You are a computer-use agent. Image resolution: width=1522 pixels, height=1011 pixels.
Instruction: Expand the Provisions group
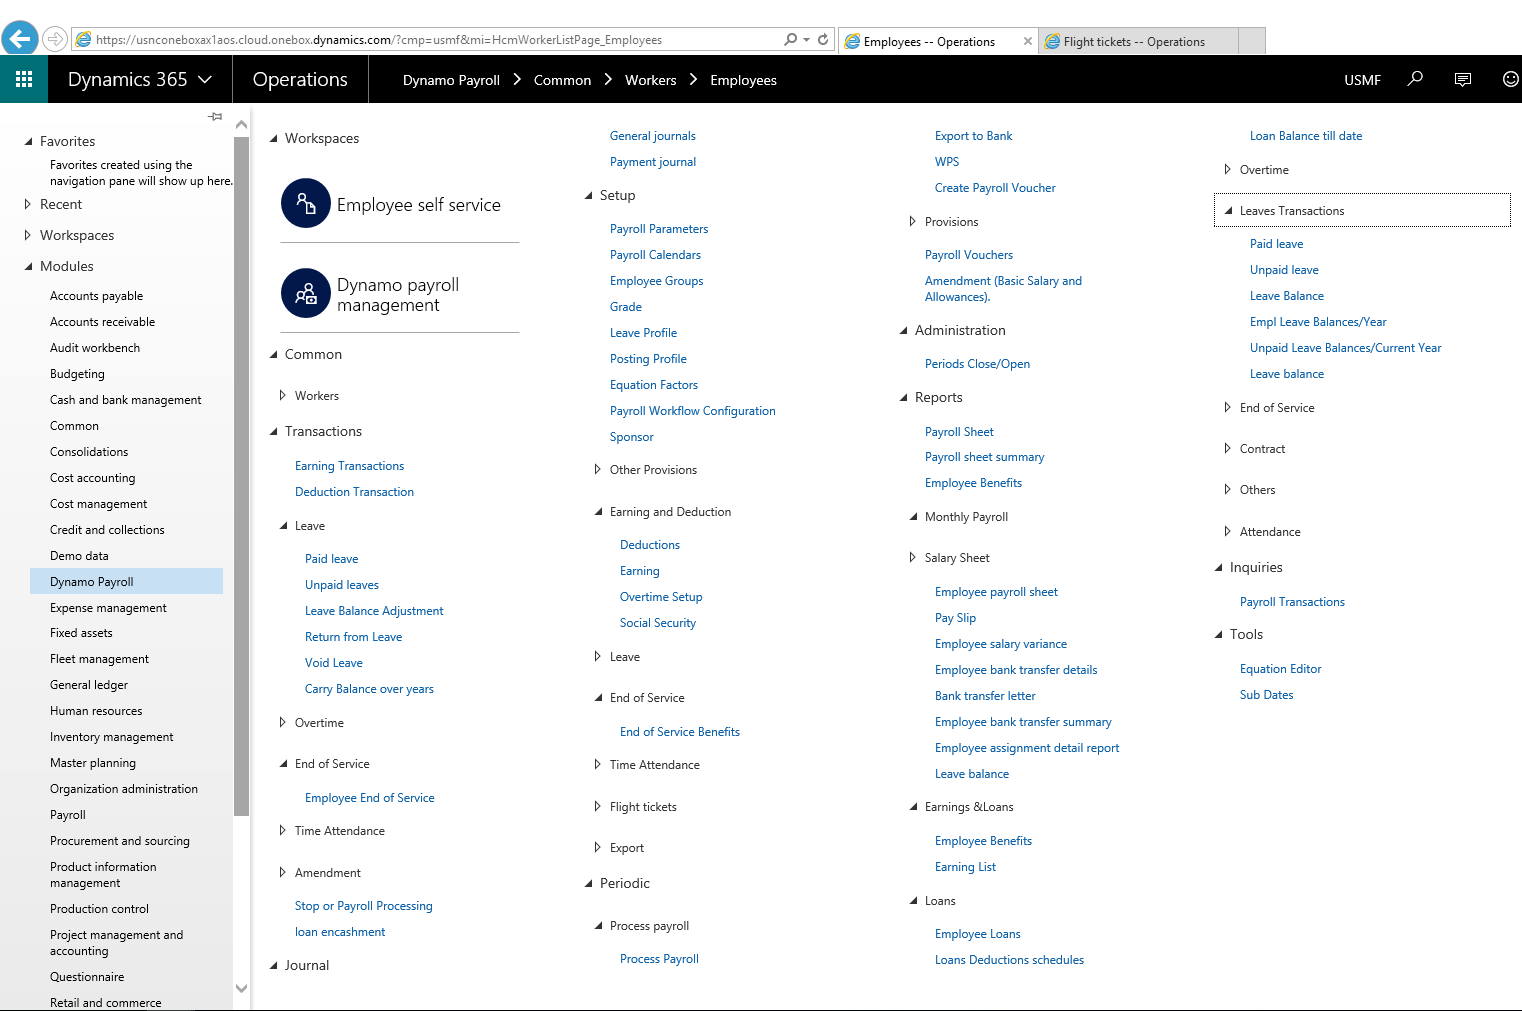(913, 221)
